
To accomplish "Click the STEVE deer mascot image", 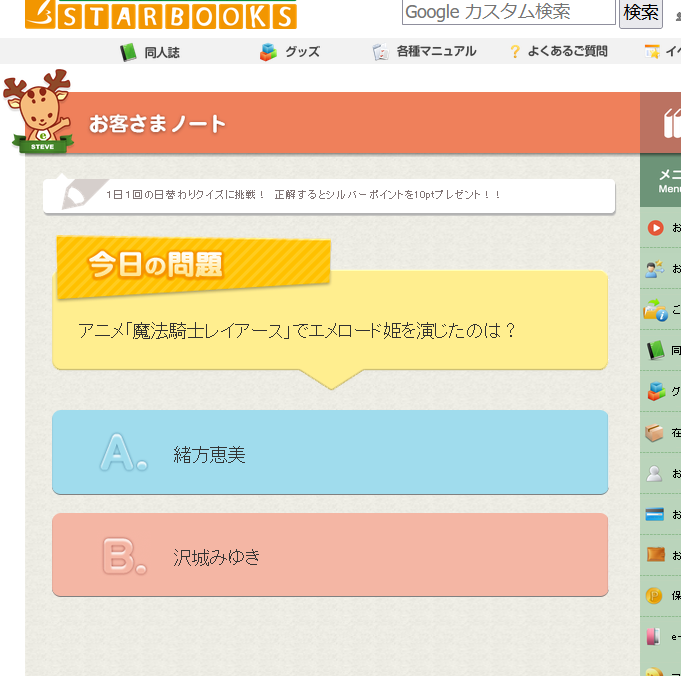I will coord(37,111).
